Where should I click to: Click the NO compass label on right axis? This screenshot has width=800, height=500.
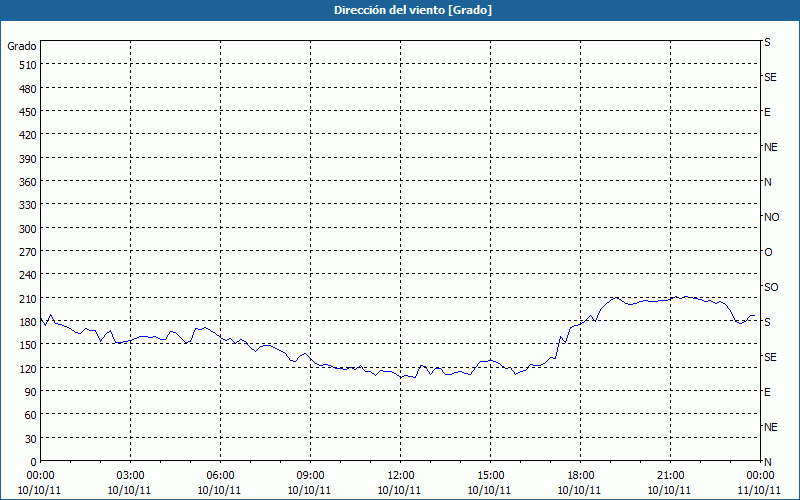(771, 217)
